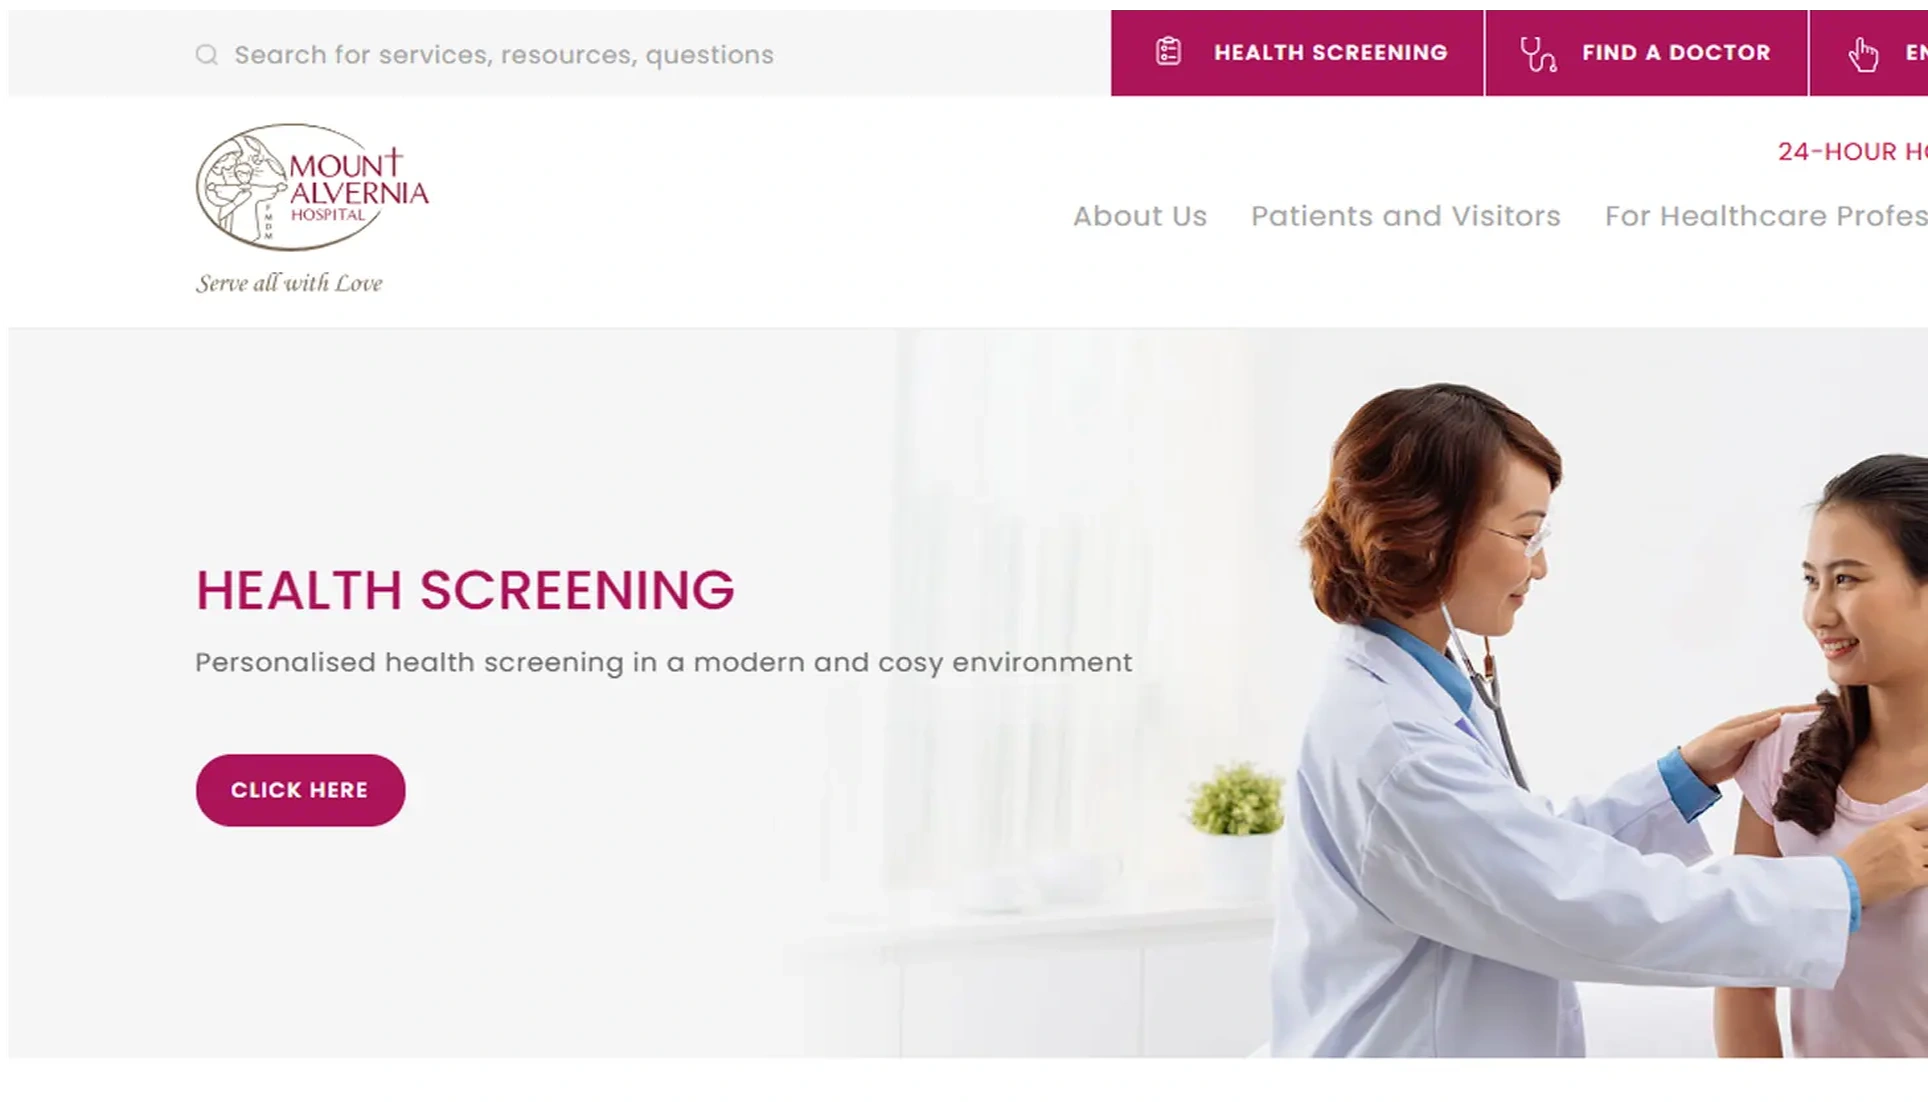Screen dimensions: 1928x1102
Task: Click the stethoscope icon for Find a Doctor
Action: click(1538, 54)
